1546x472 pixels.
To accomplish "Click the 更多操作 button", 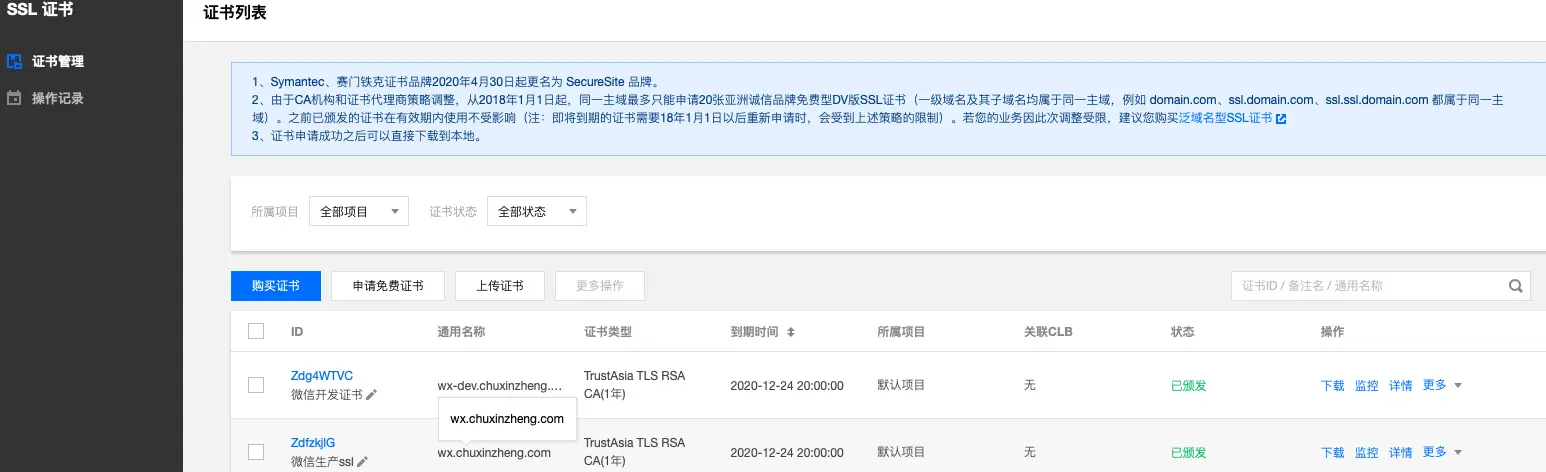I will [600, 286].
